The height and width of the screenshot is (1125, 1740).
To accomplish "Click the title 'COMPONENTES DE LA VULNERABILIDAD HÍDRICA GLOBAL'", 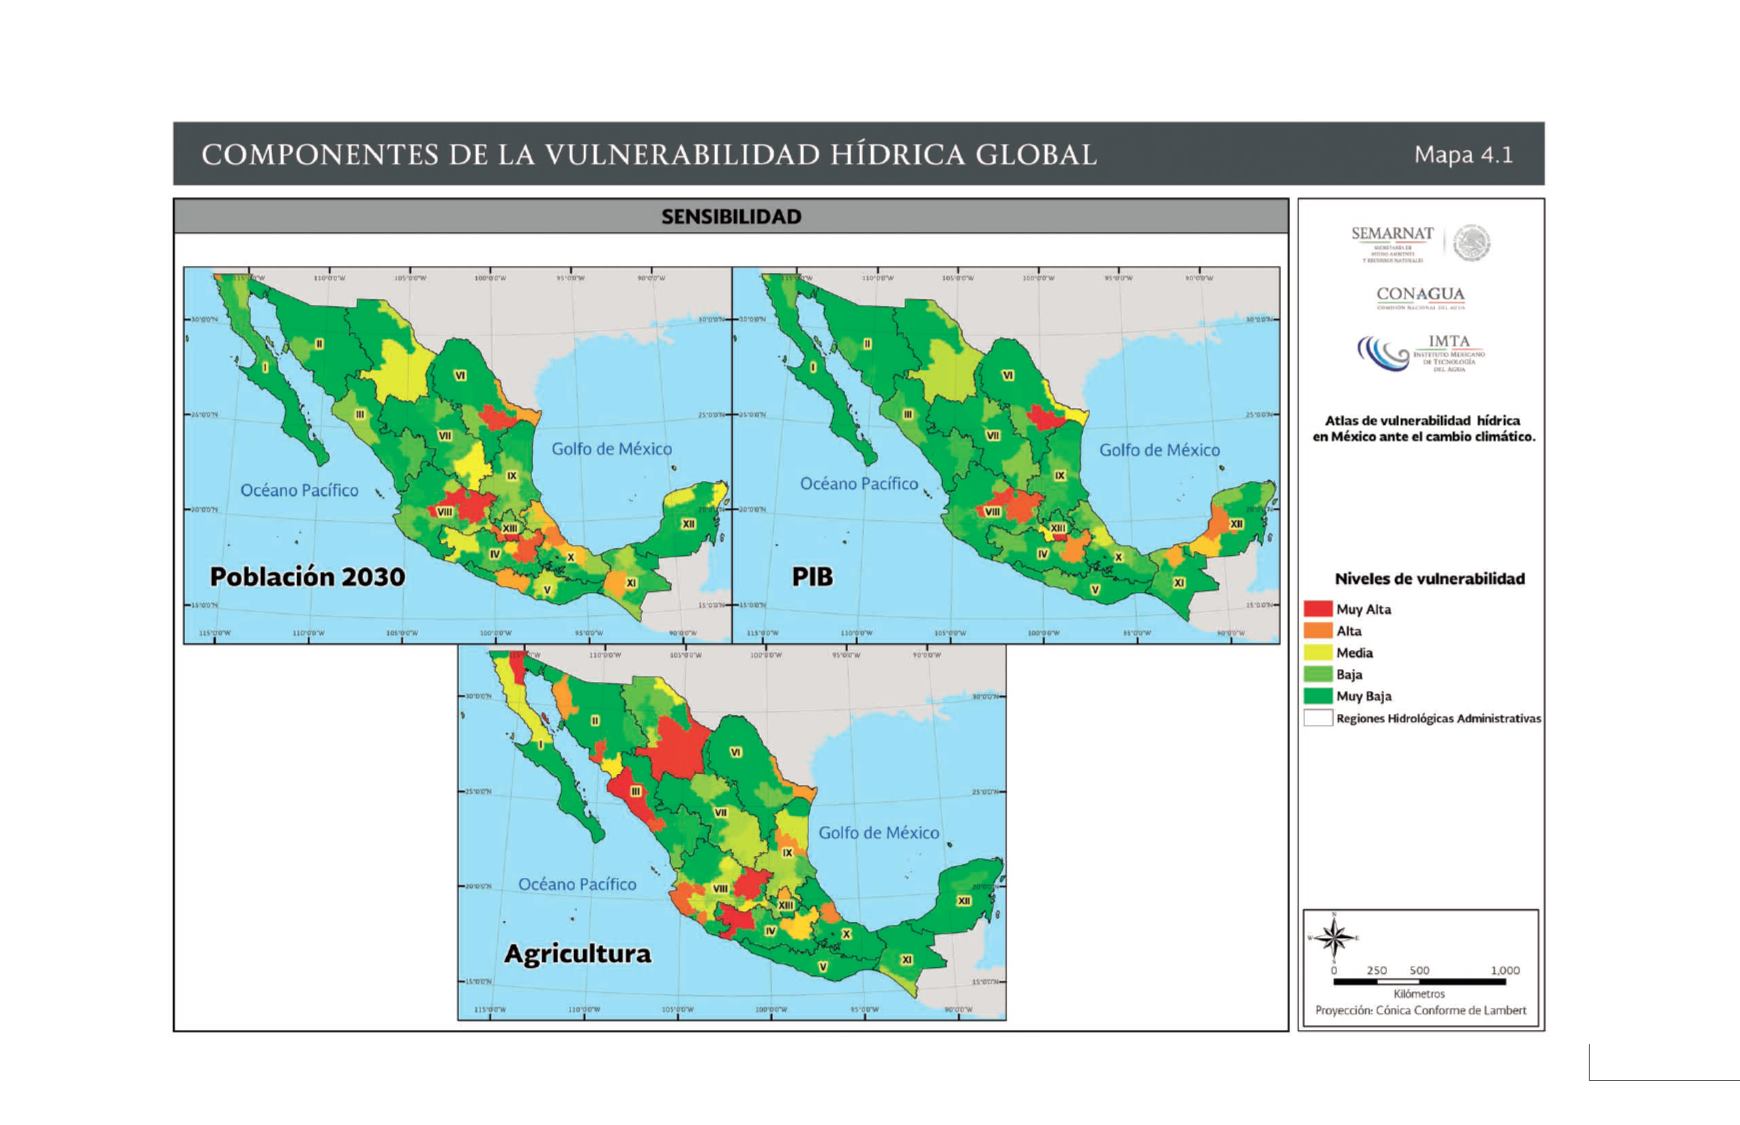I will pyautogui.click(x=649, y=155).
